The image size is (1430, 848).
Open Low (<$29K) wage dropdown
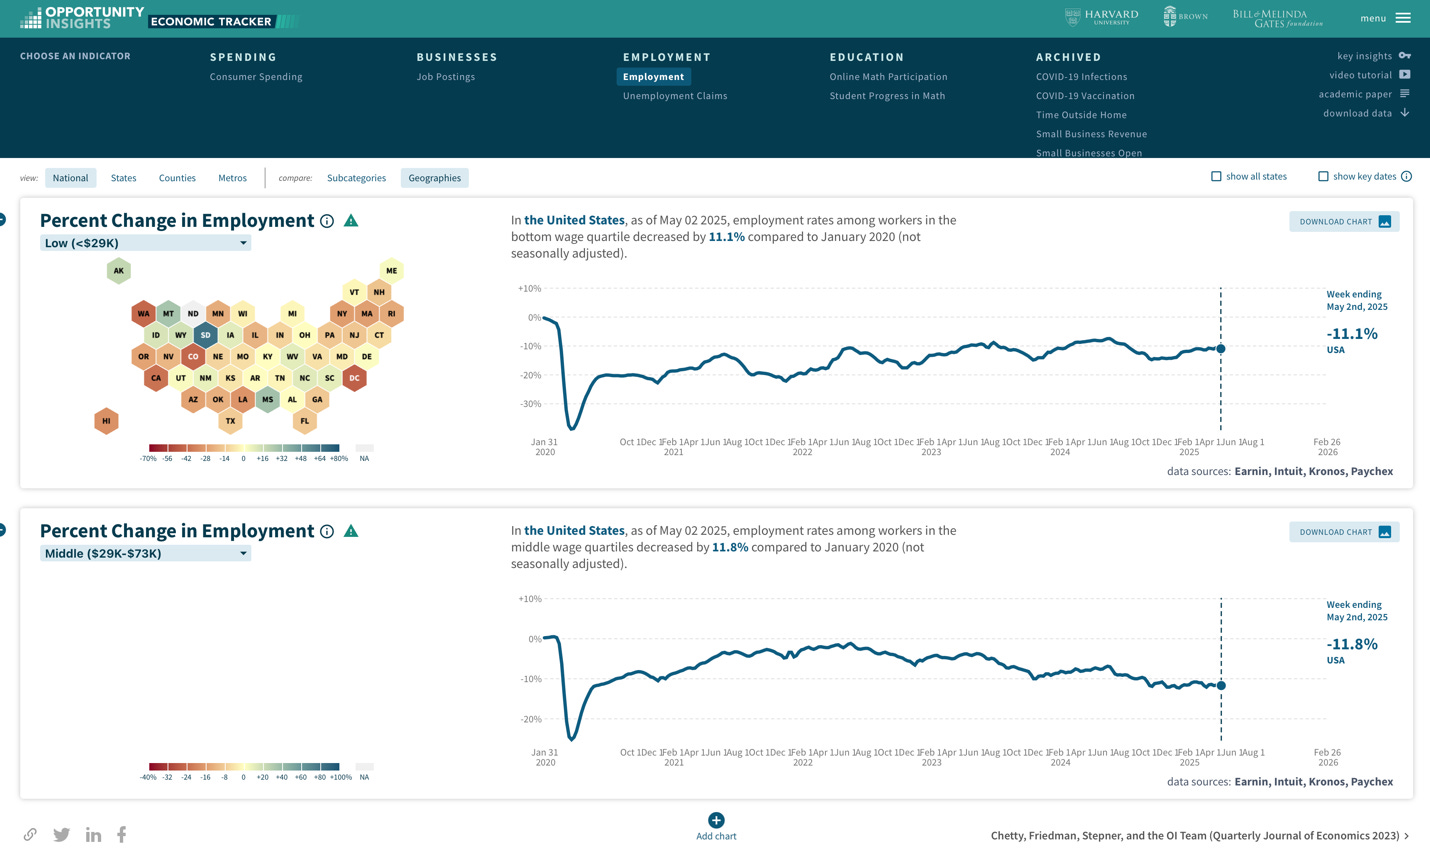click(145, 243)
